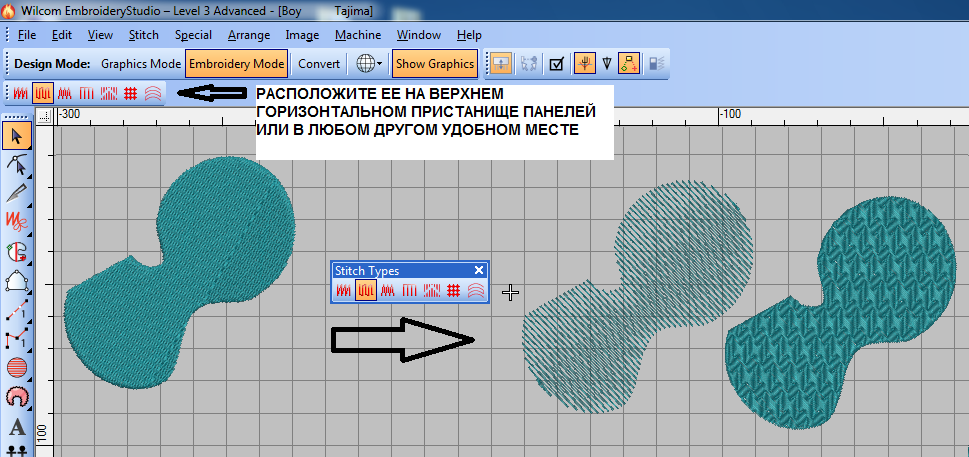The height and width of the screenshot is (457, 969).
Task: Close the floating Stitch Types panel
Action: click(x=478, y=270)
